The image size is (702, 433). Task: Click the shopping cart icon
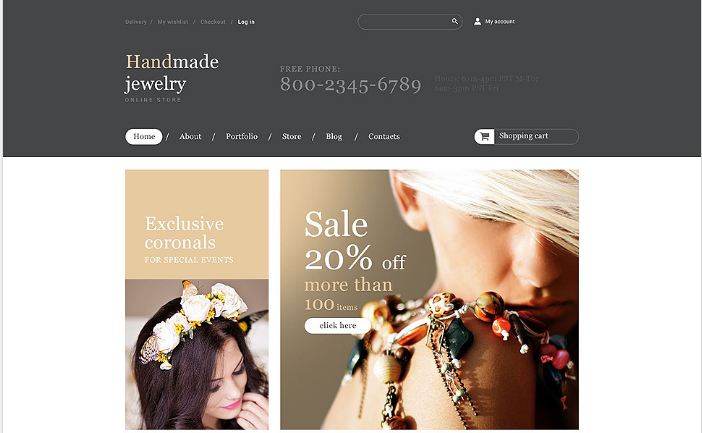coord(484,137)
